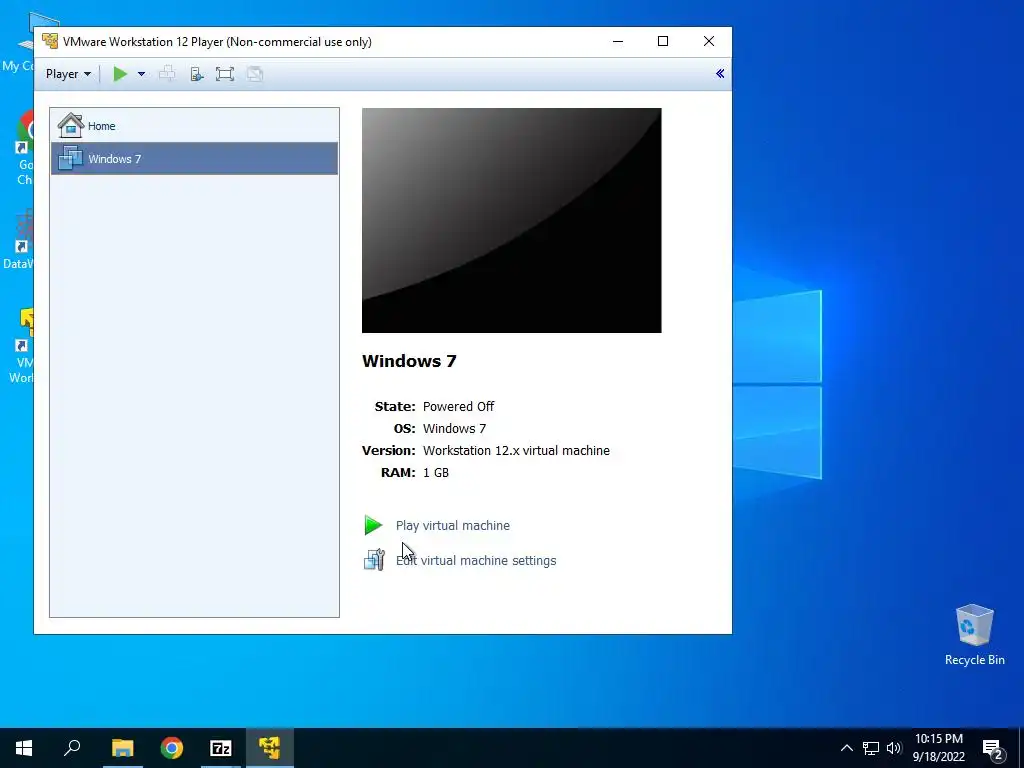1024x768 pixels.
Task: Open the Player menu
Action: click(x=68, y=74)
